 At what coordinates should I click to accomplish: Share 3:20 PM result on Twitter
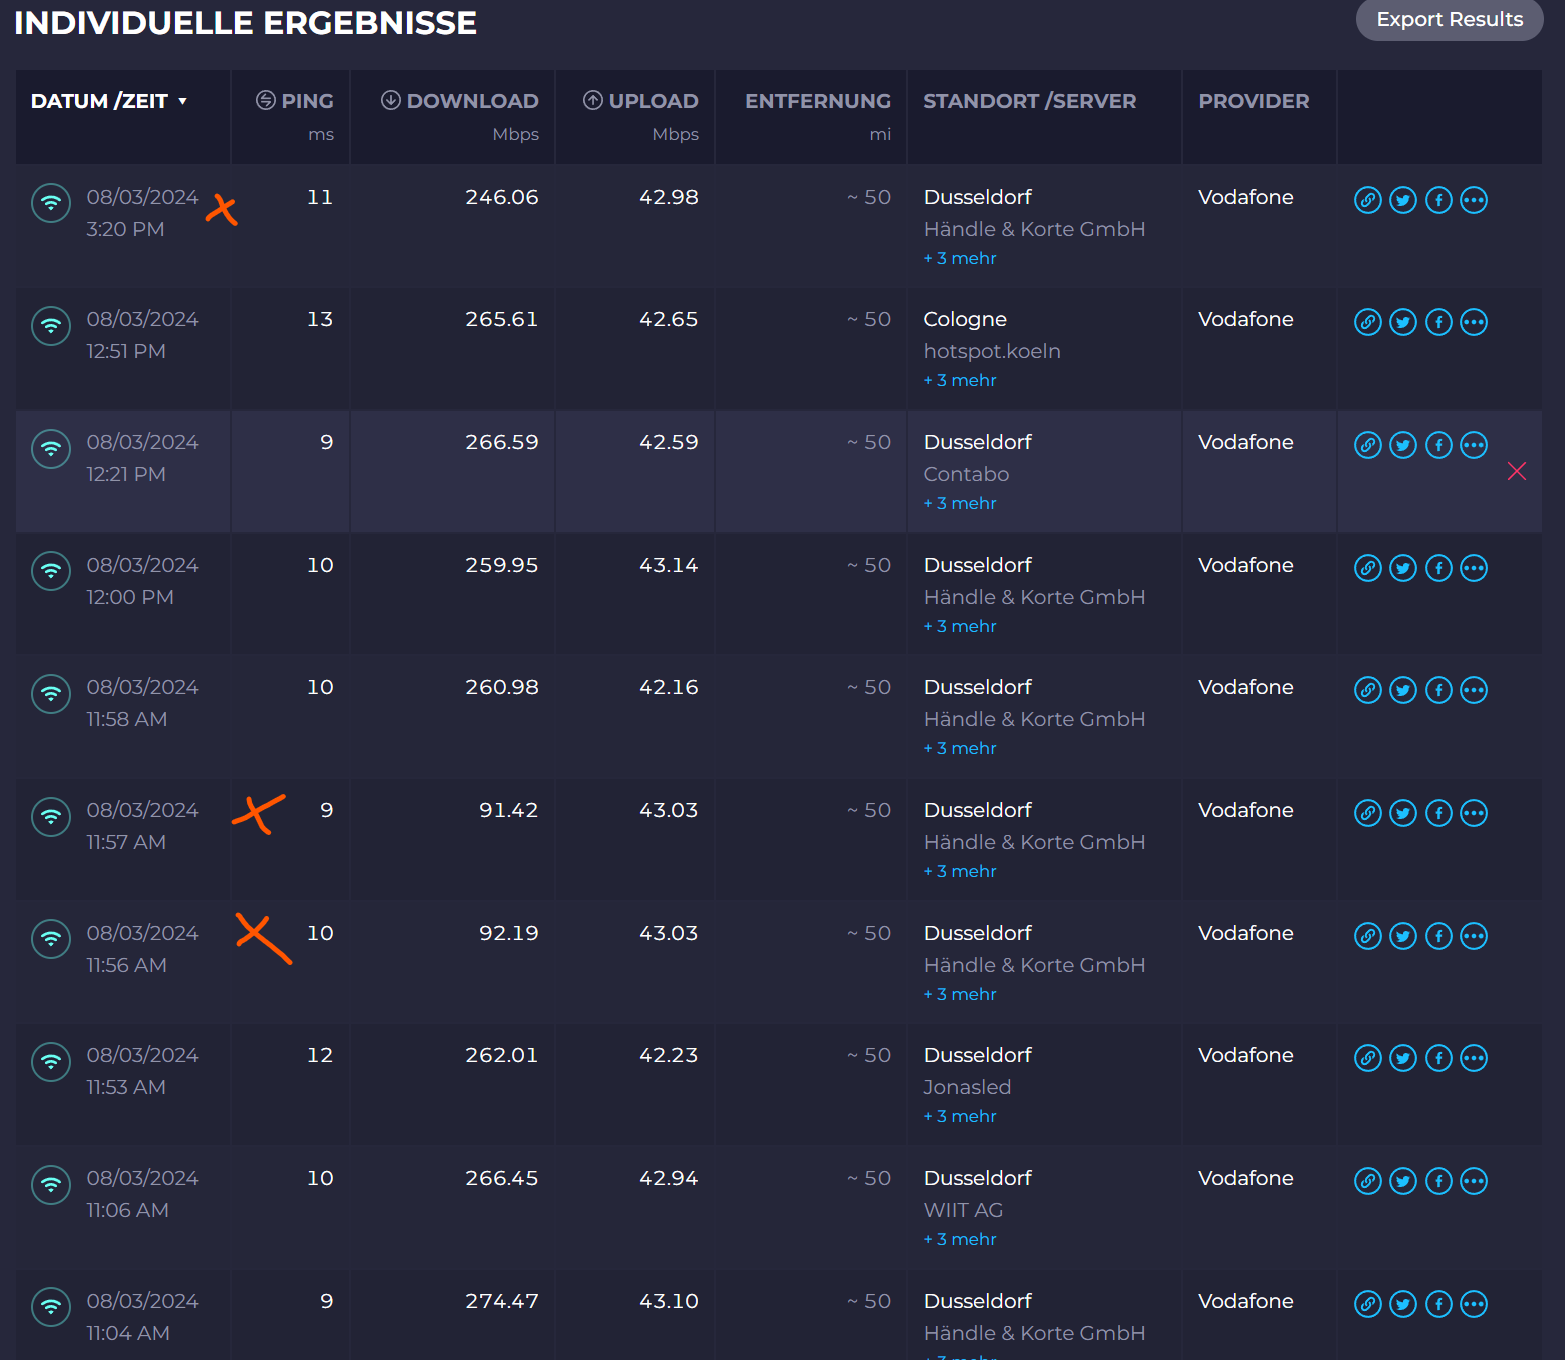pyautogui.click(x=1403, y=200)
